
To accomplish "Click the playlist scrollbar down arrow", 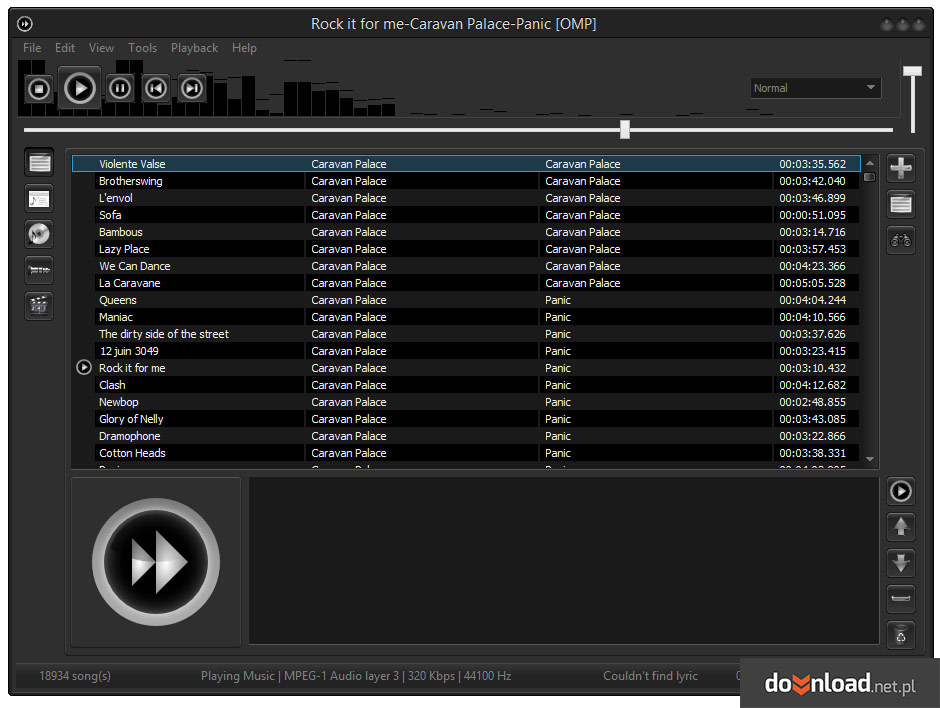I will 870,459.
